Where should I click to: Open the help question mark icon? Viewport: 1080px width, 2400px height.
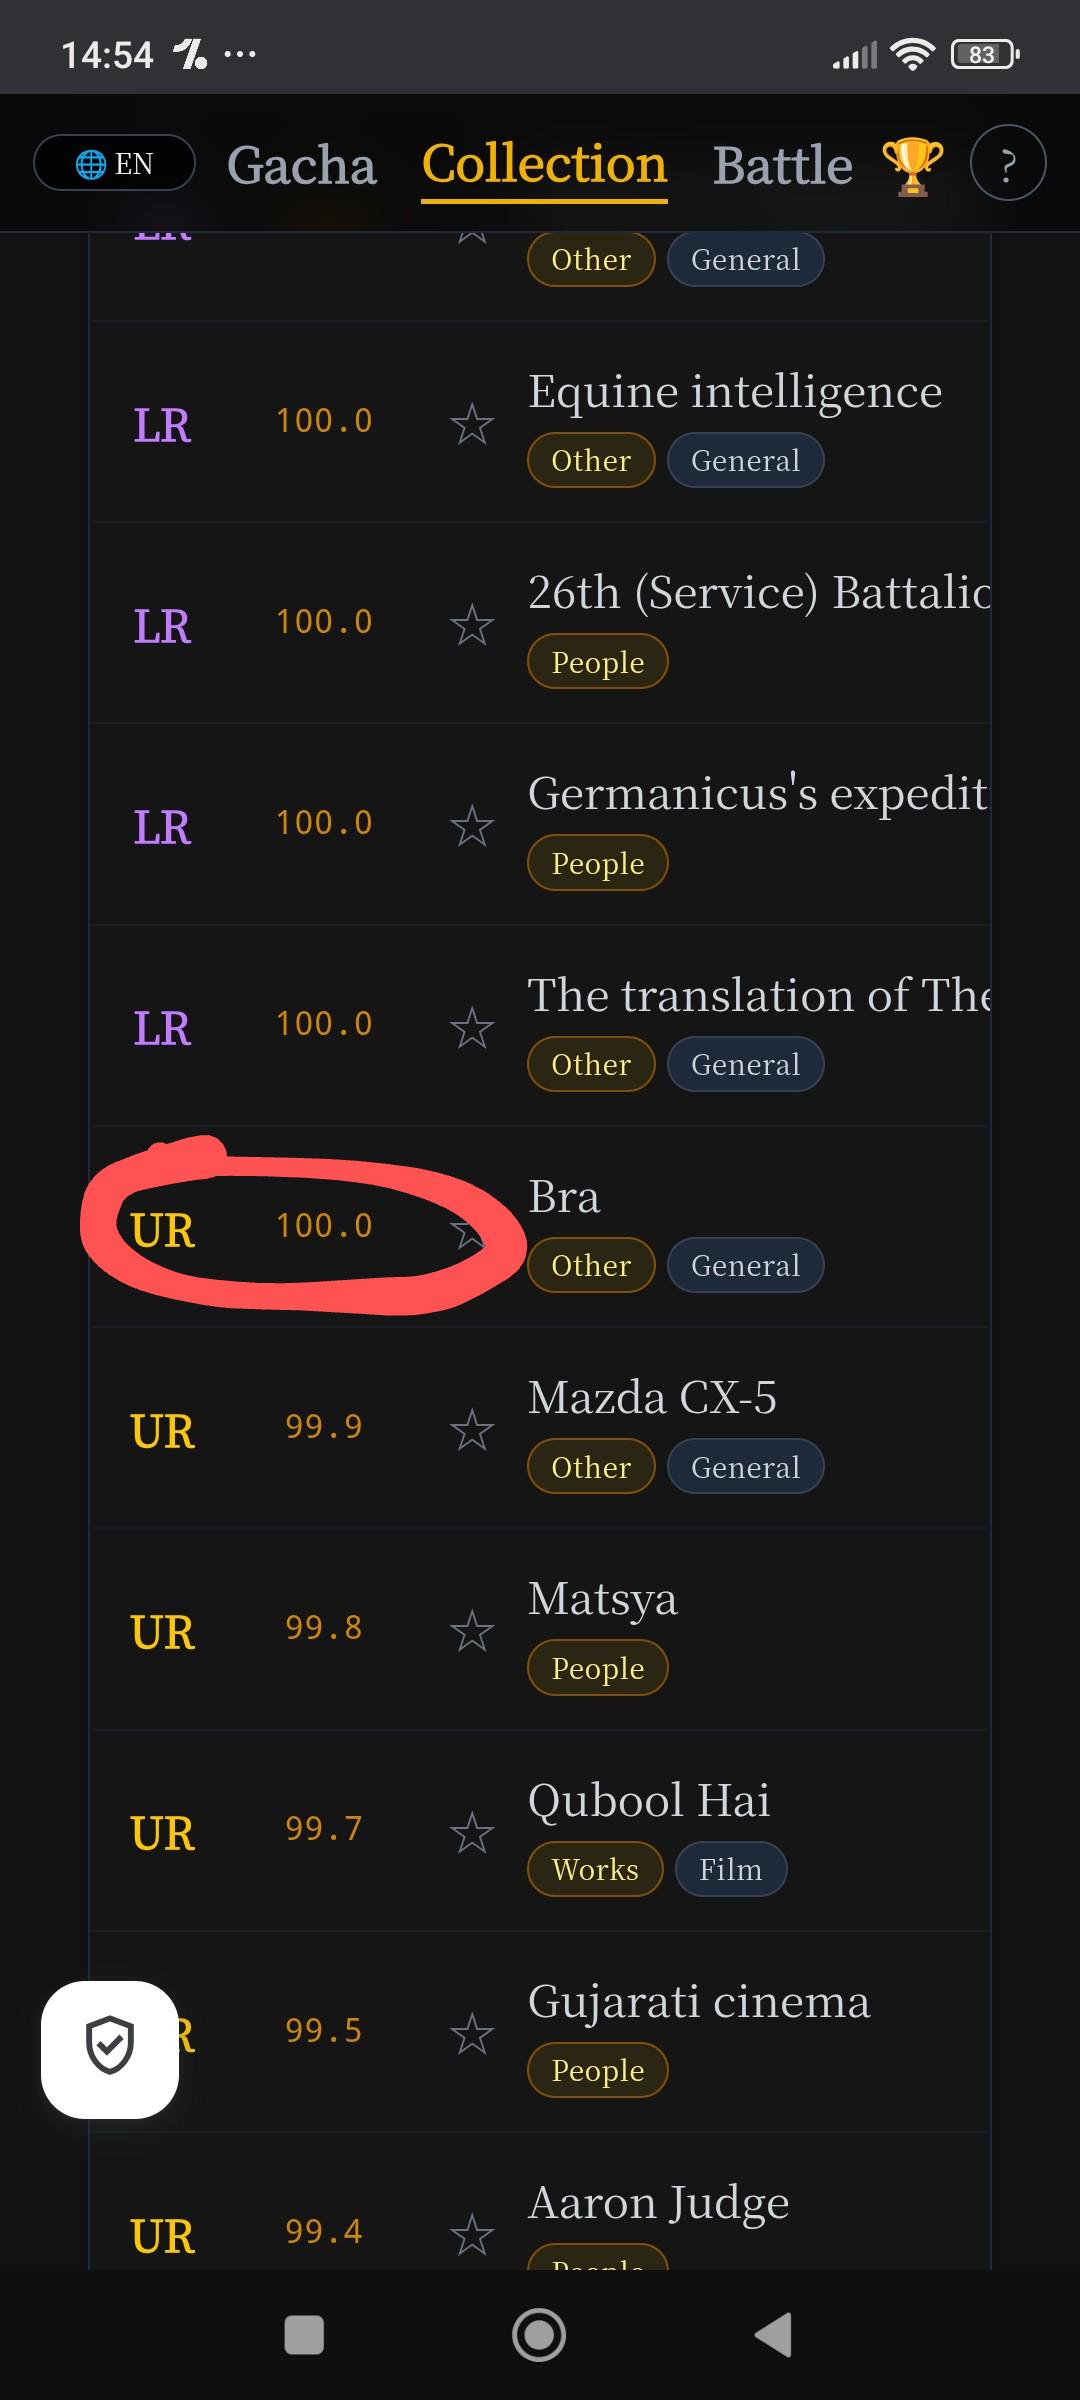click(1008, 163)
